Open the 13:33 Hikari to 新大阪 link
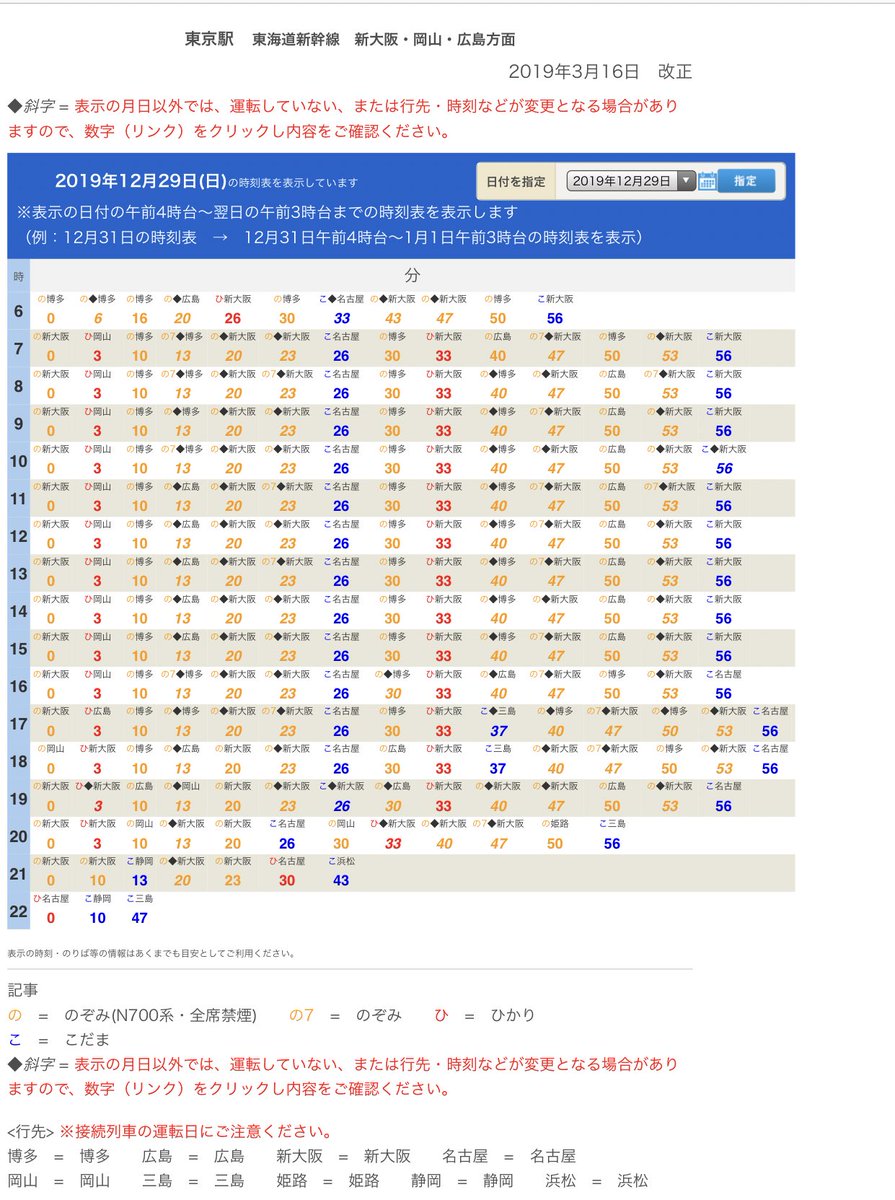895x1200 pixels. point(443,581)
